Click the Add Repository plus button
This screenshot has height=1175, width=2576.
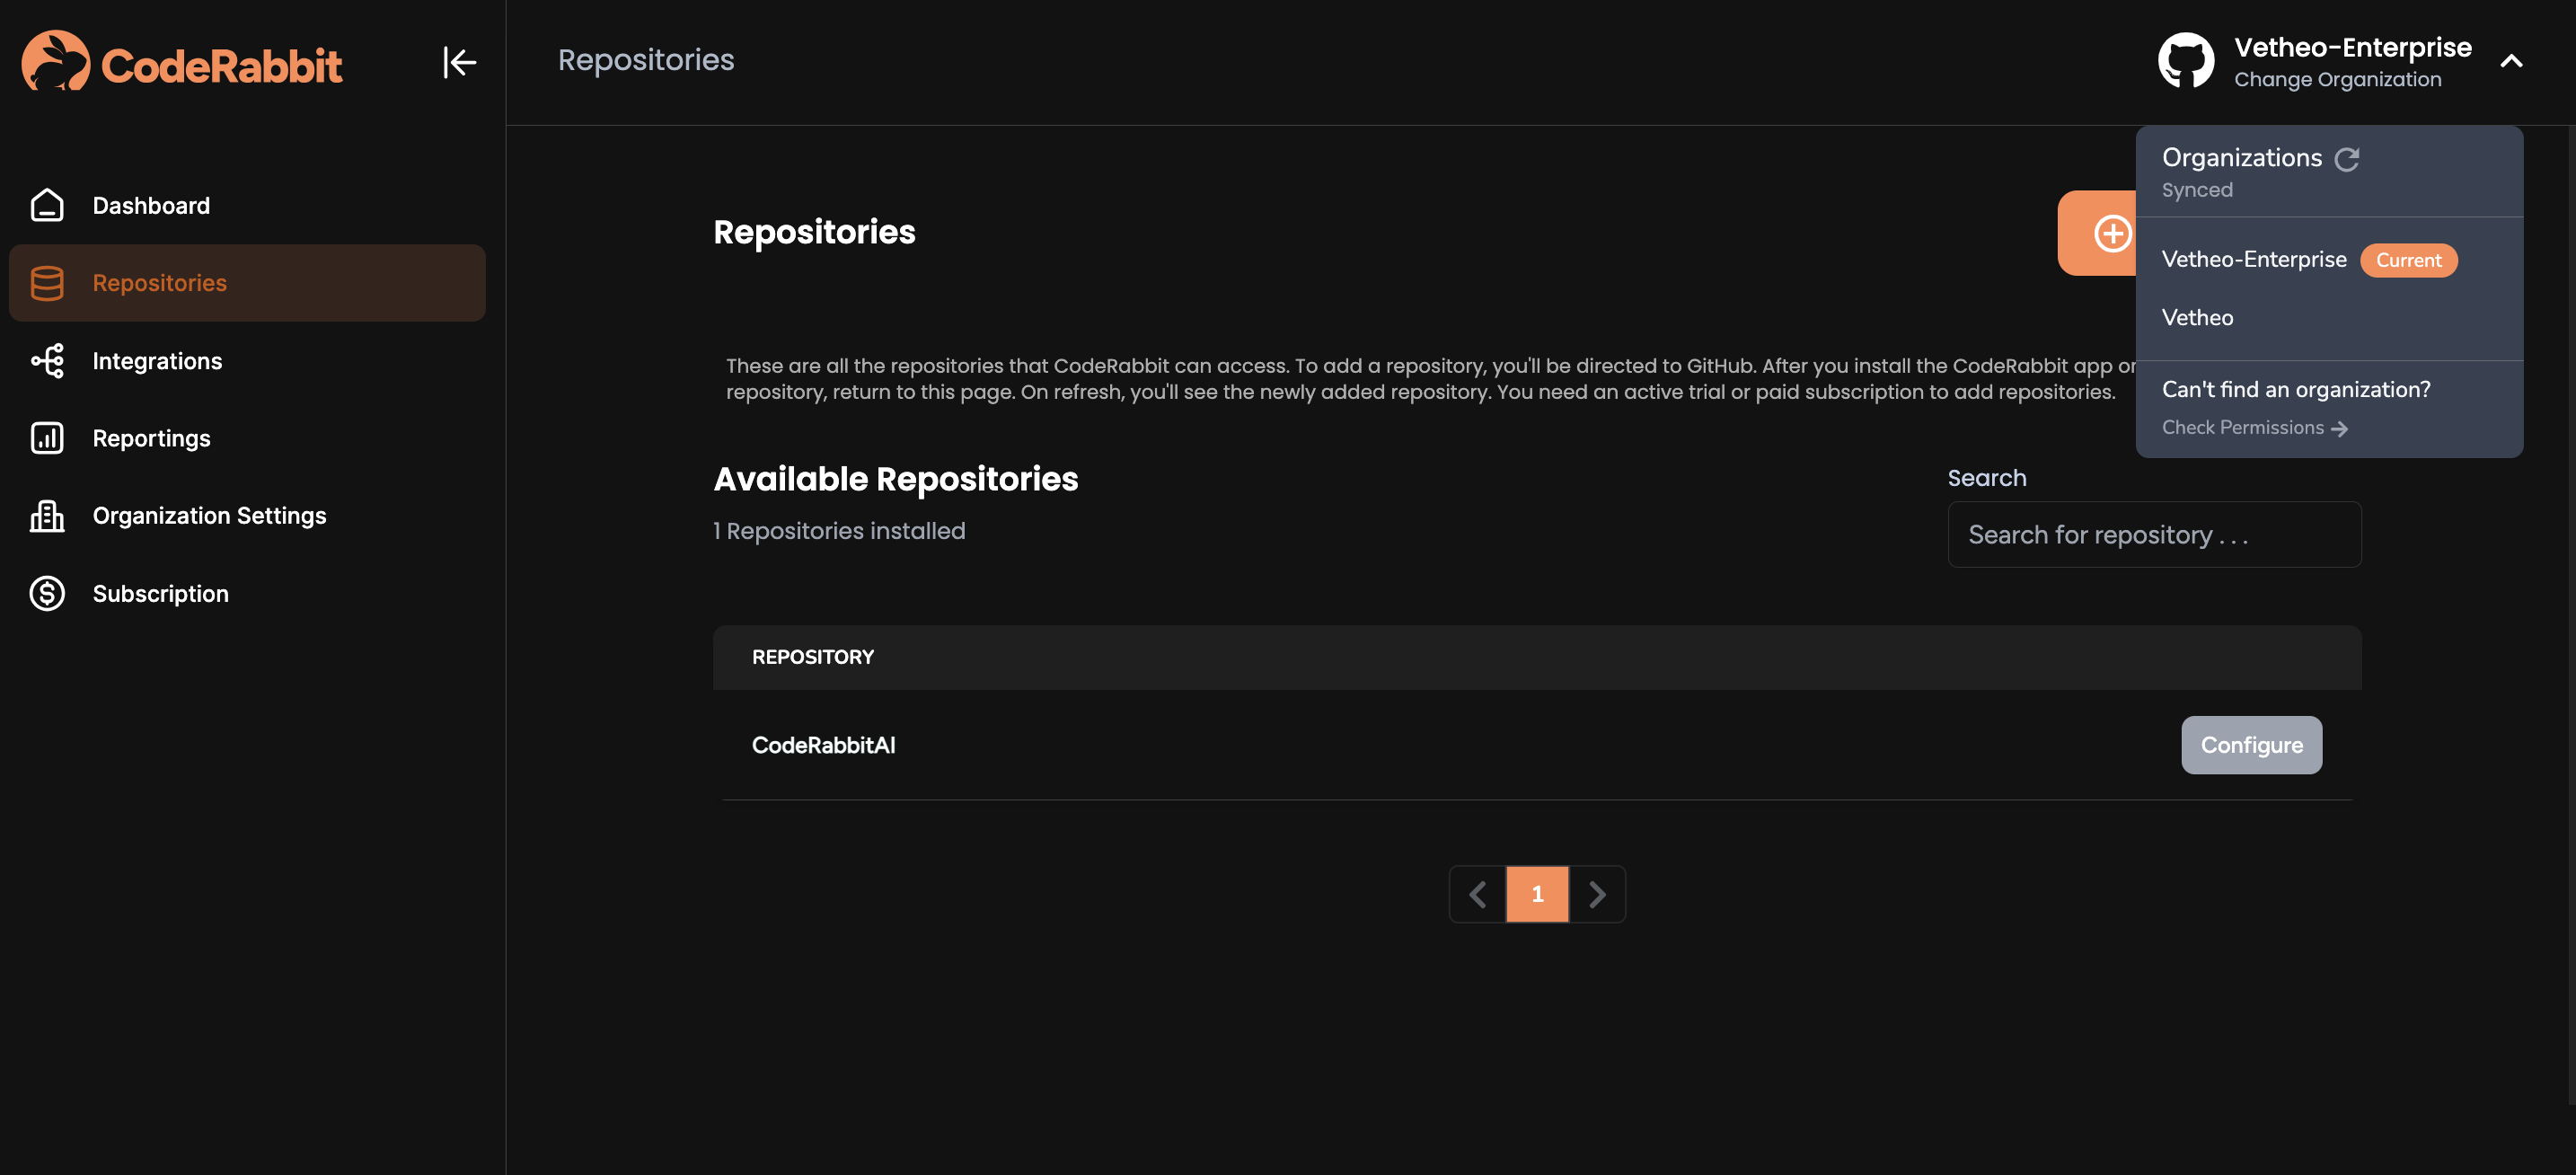pos(2110,232)
